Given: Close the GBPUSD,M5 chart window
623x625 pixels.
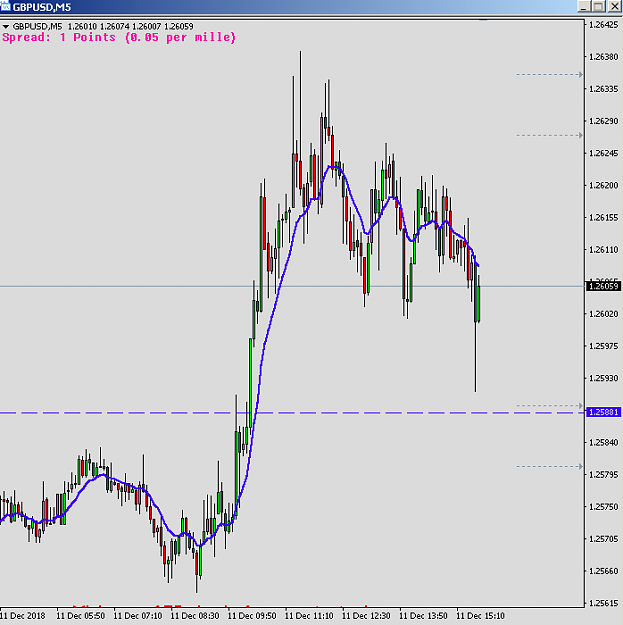Looking at the screenshot, I should [x=613, y=6].
